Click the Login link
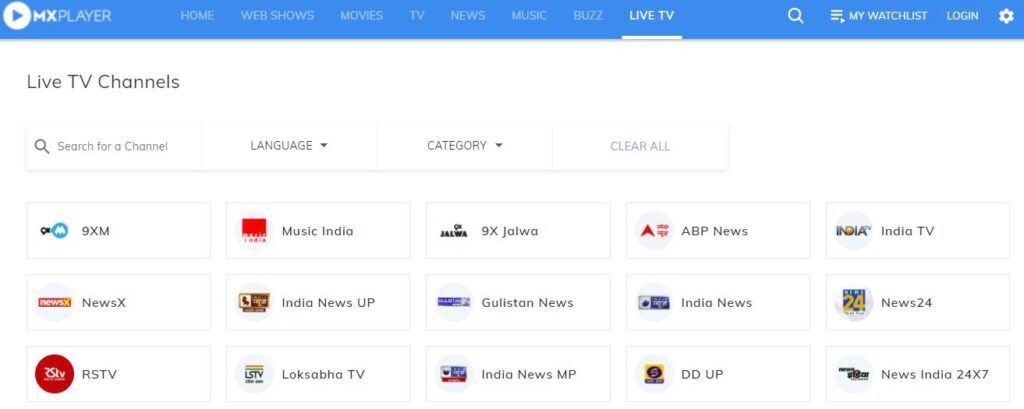The image size is (1024, 409). (x=962, y=16)
